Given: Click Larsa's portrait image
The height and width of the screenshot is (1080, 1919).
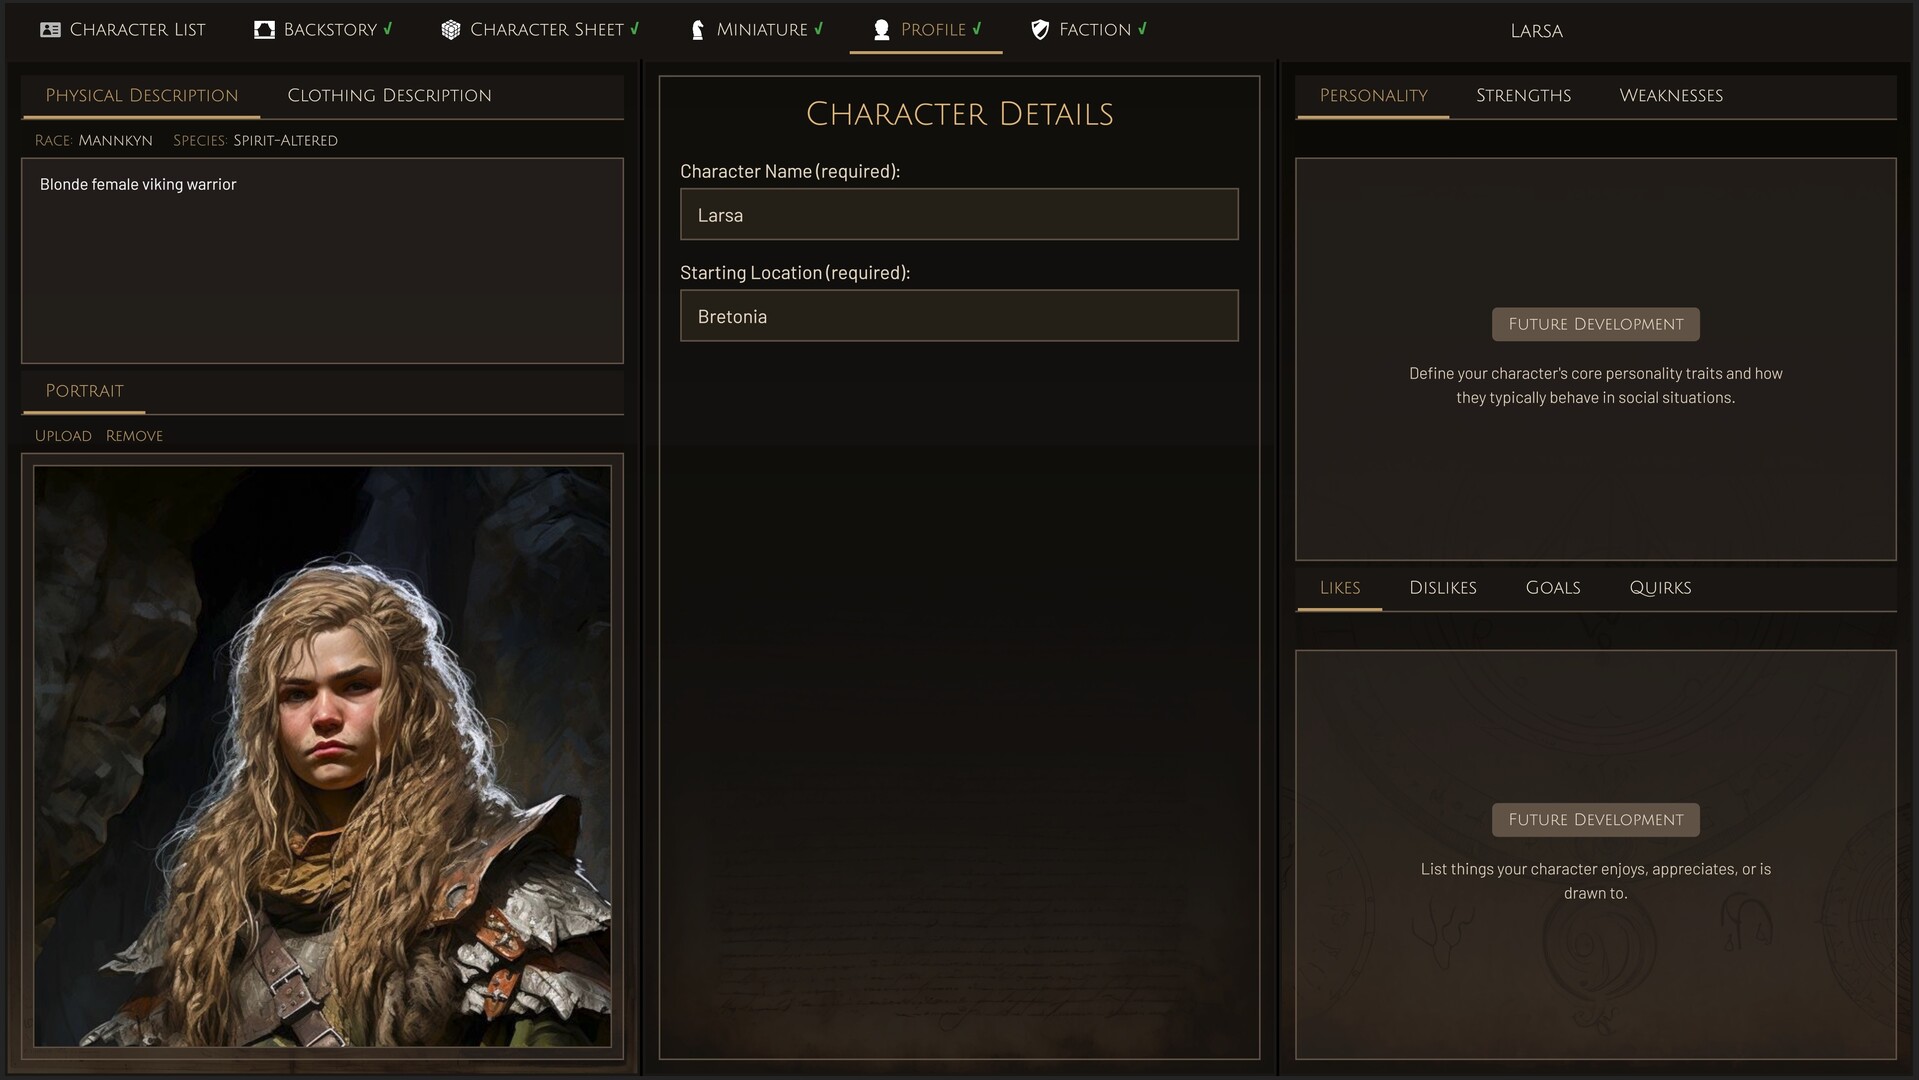Looking at the screenshot, I should click(x=322, y=760).
